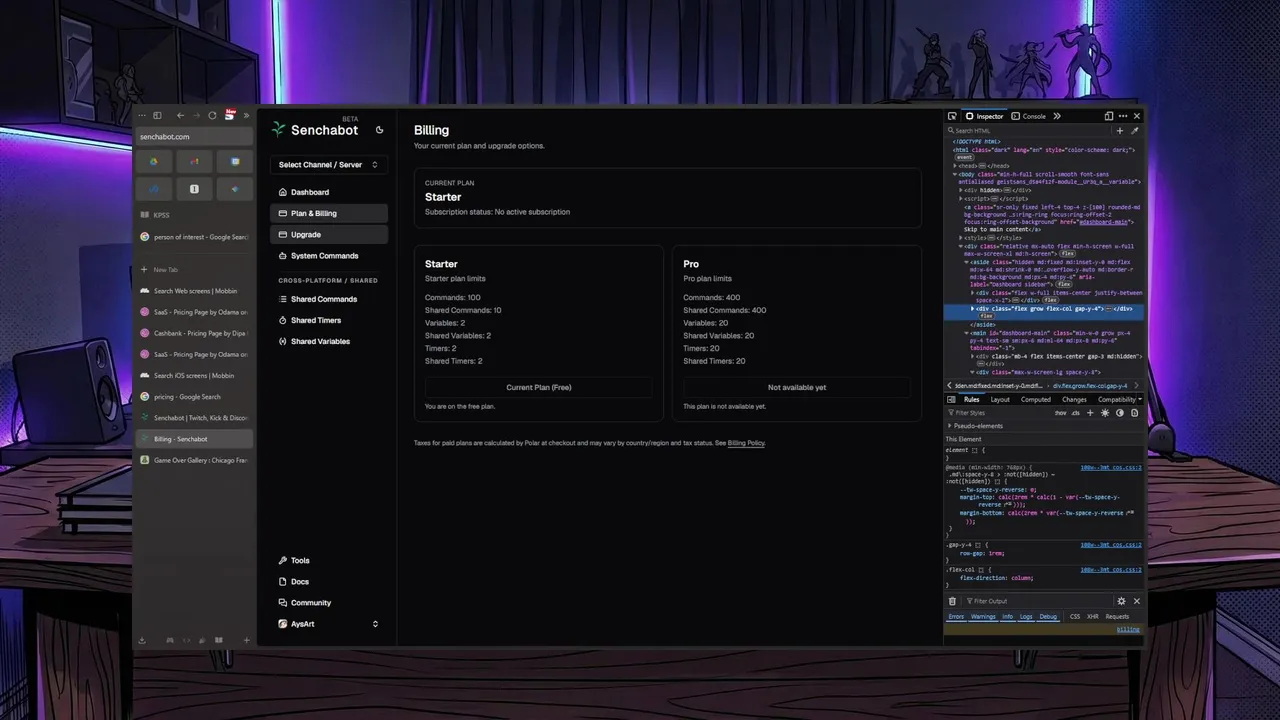Open the Select Channel / Server dropdown
This screenshot has width=1280, height=720.
click(x=328, y=165)
